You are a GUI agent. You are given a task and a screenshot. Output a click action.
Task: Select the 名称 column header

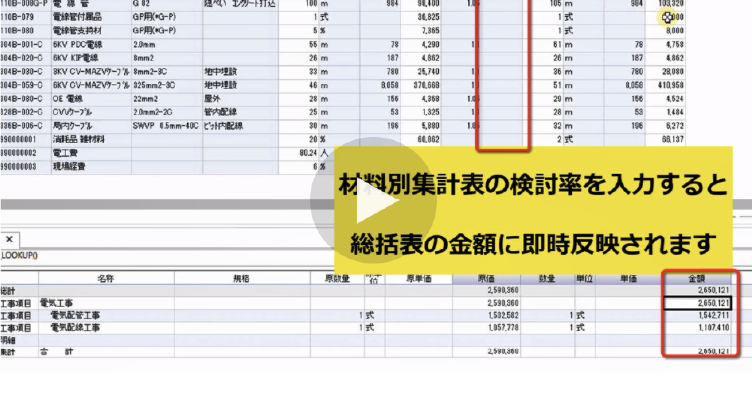click(106, 279)
